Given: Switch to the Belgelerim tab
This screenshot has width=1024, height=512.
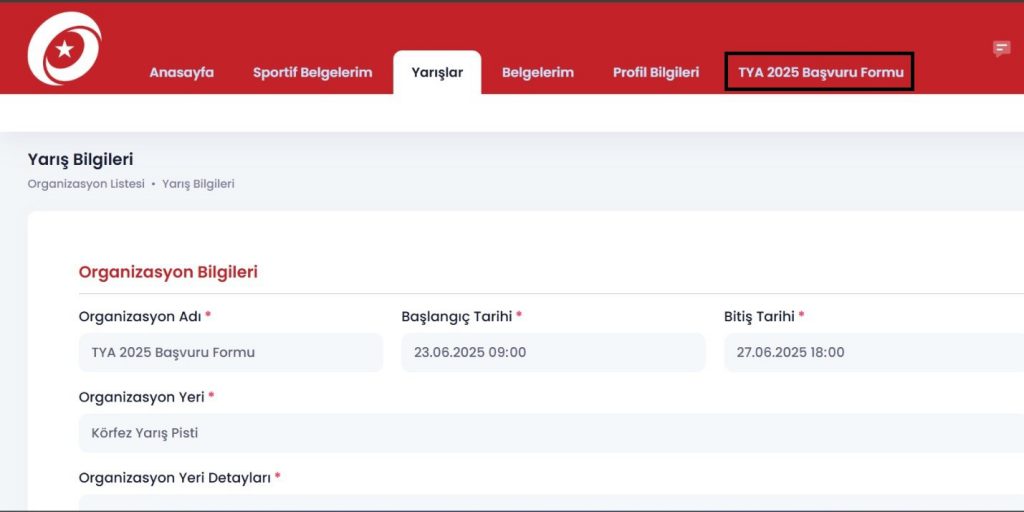Looking at the screenshot, I should (x=537, y=73).
